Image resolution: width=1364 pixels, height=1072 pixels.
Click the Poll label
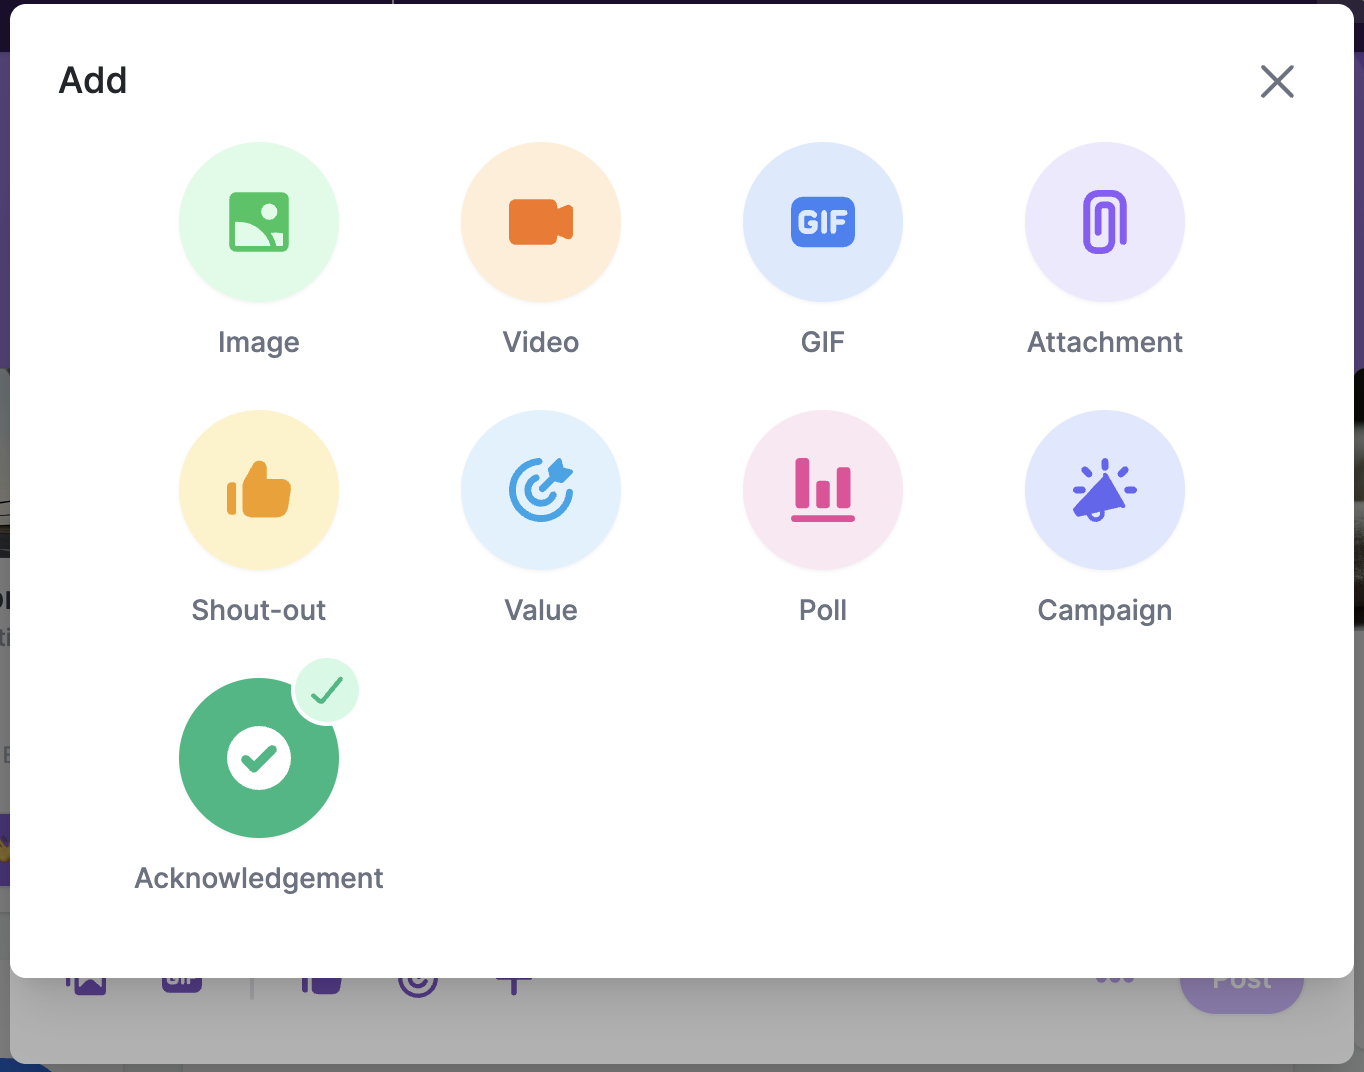(x=823, y=610)
